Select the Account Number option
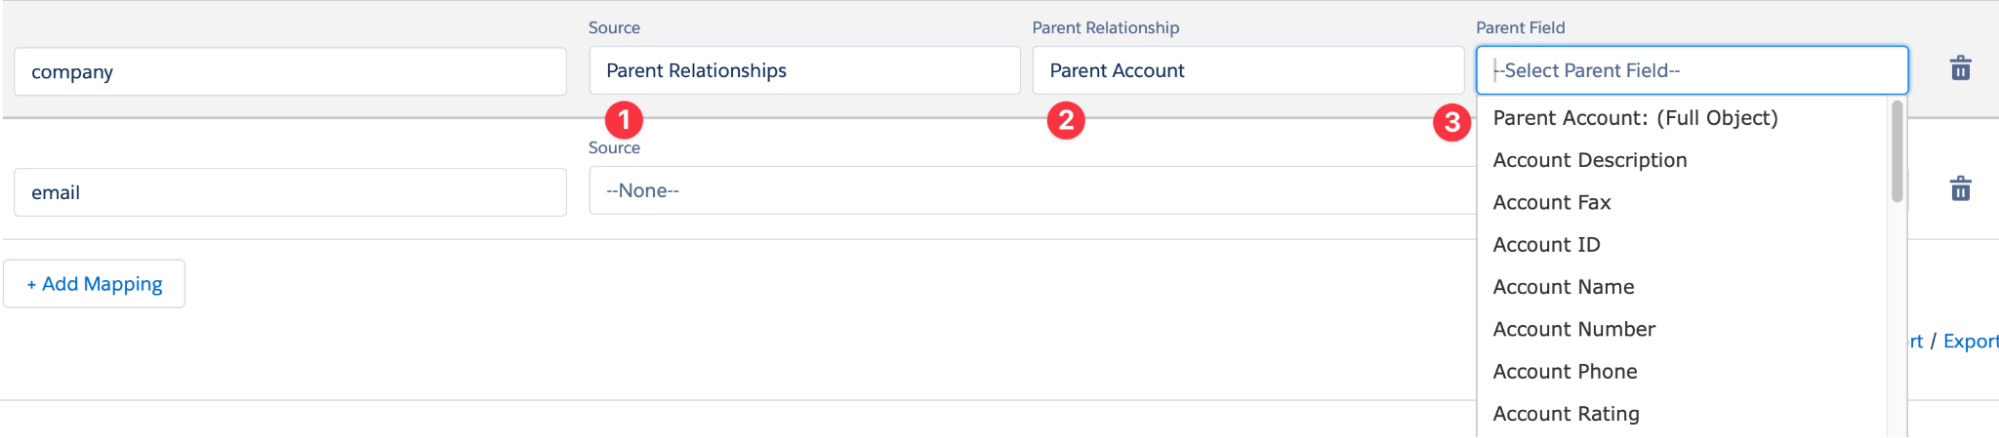The height and width of the screenshot is (438, 1999). click(x=1574, y=329)
